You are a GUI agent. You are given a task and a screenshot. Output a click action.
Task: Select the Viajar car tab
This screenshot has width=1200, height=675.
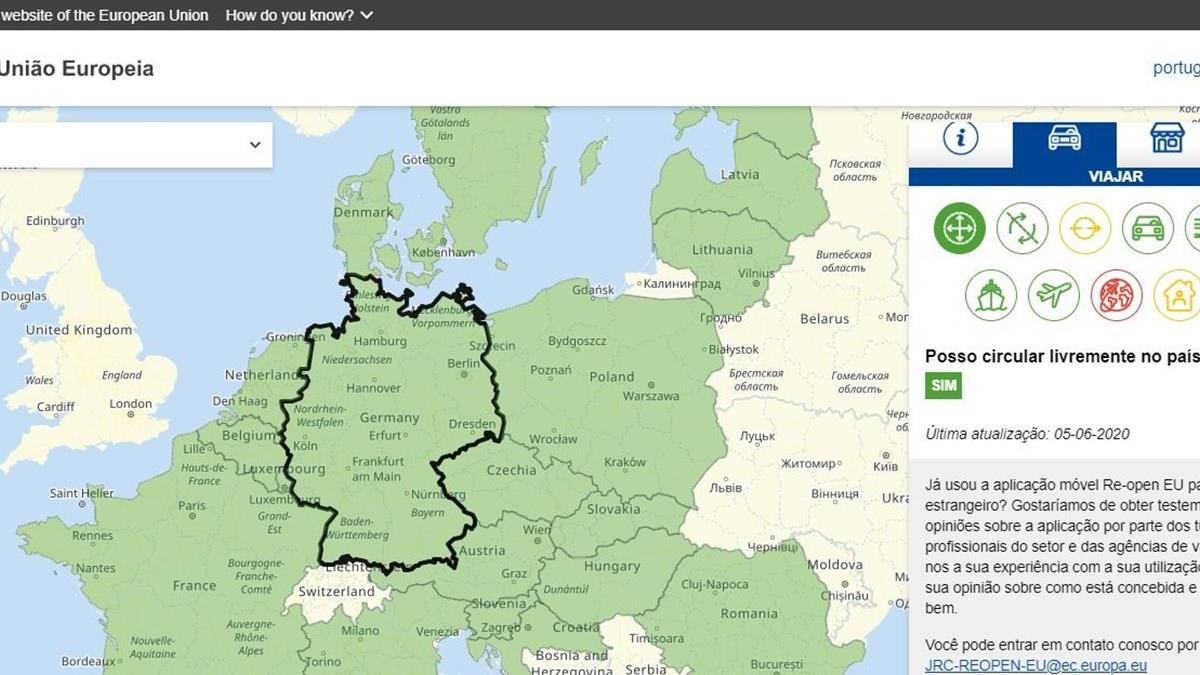point(1064,146)
